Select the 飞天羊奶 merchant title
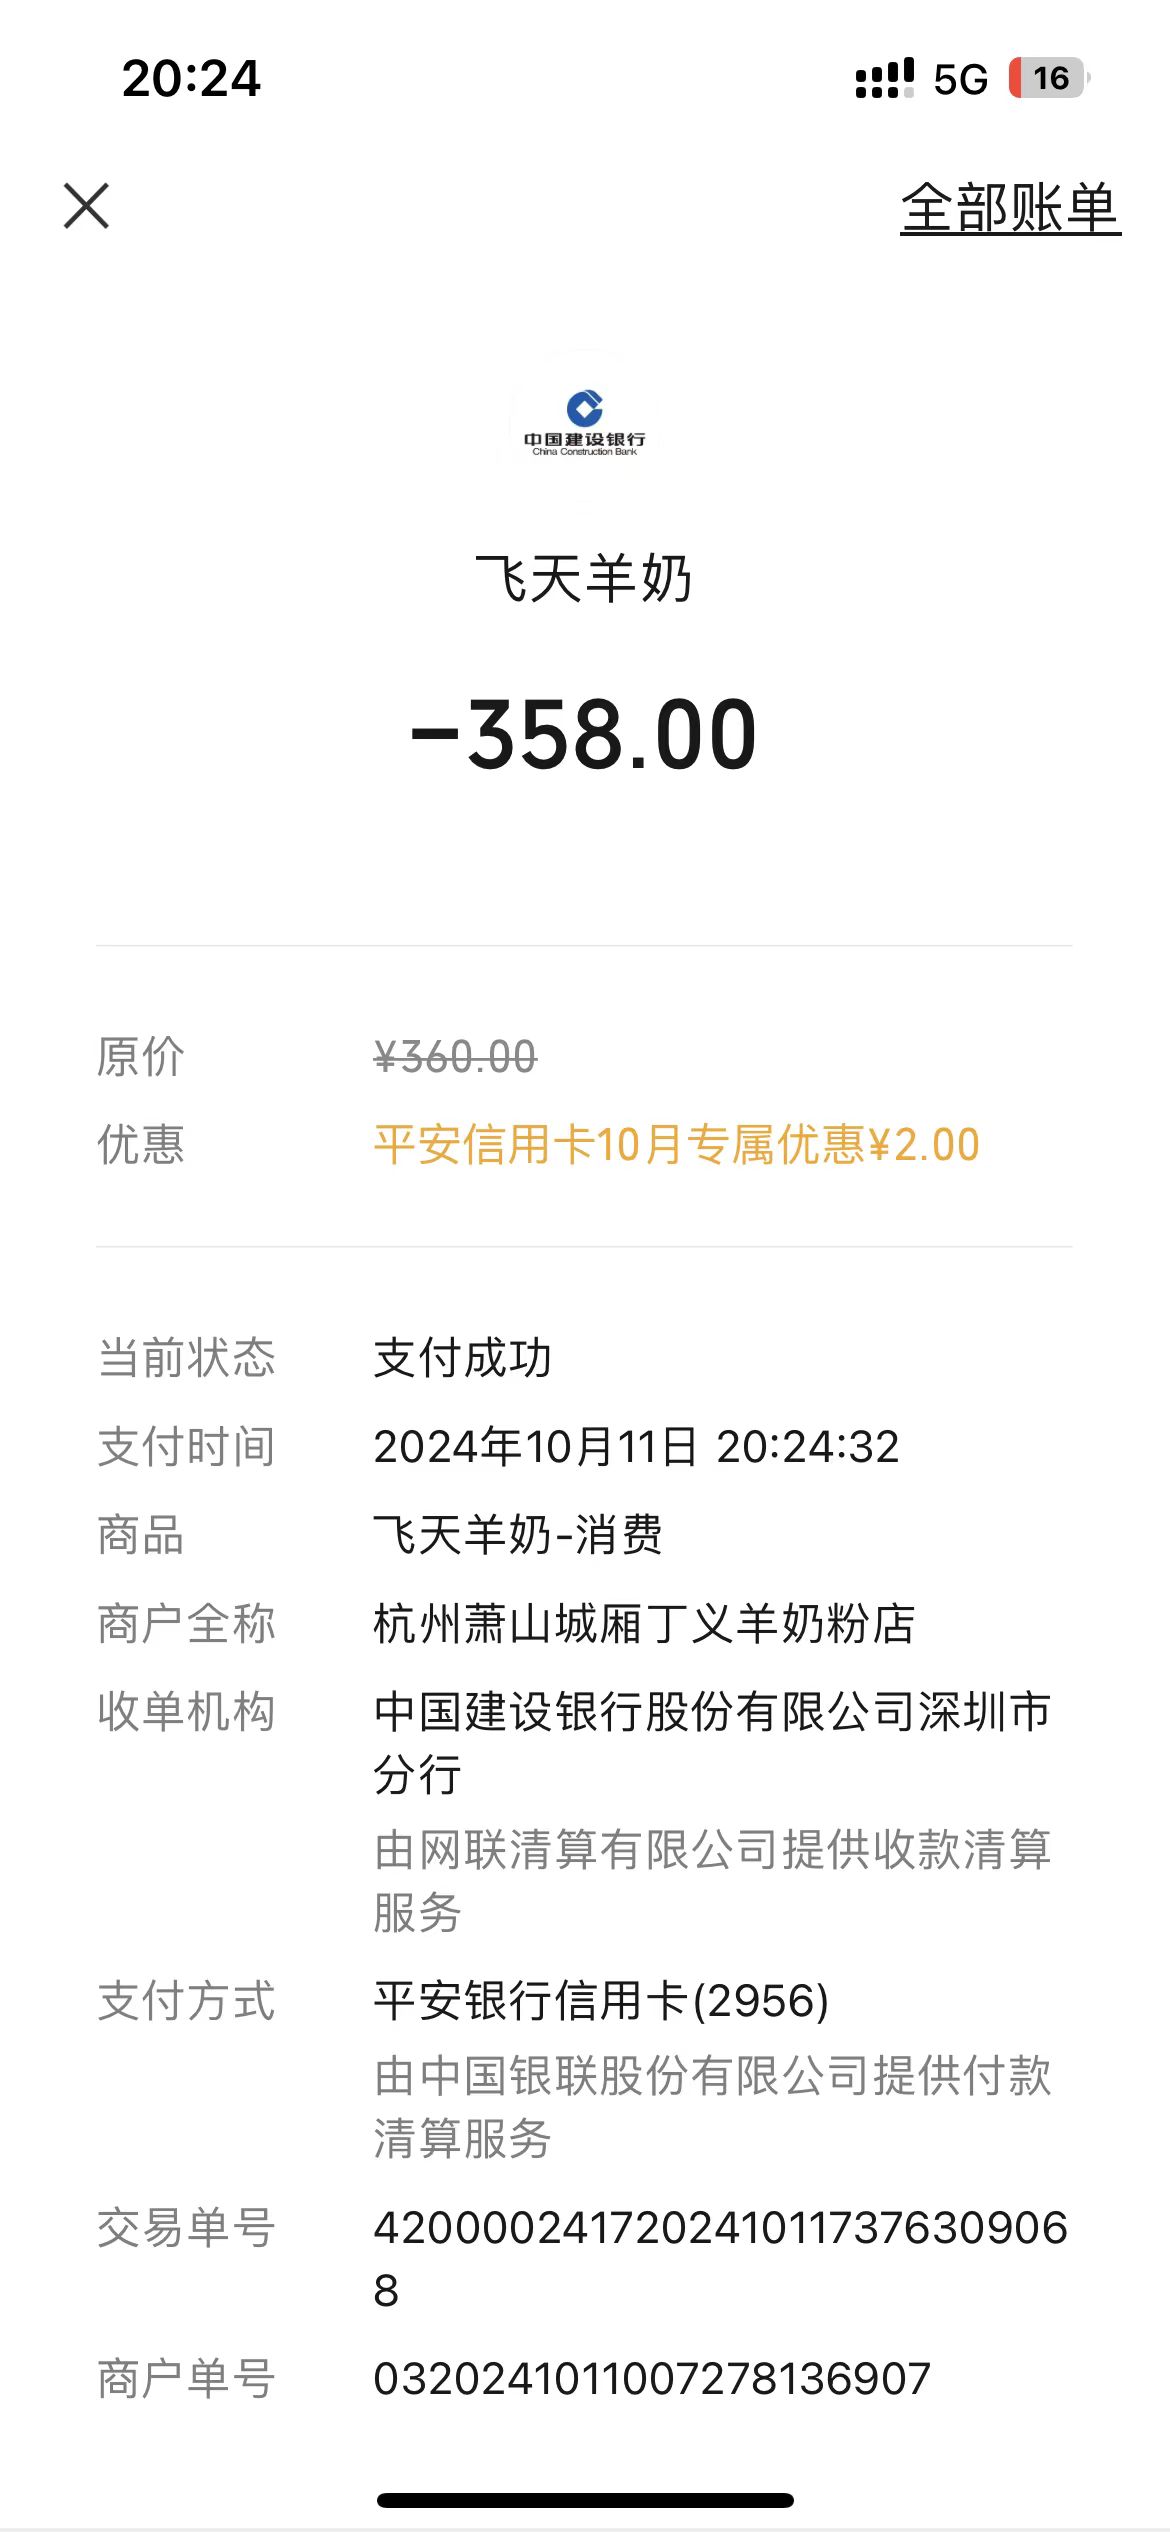The width and height of the screenshot is (1170, 2532). [584, 578]
